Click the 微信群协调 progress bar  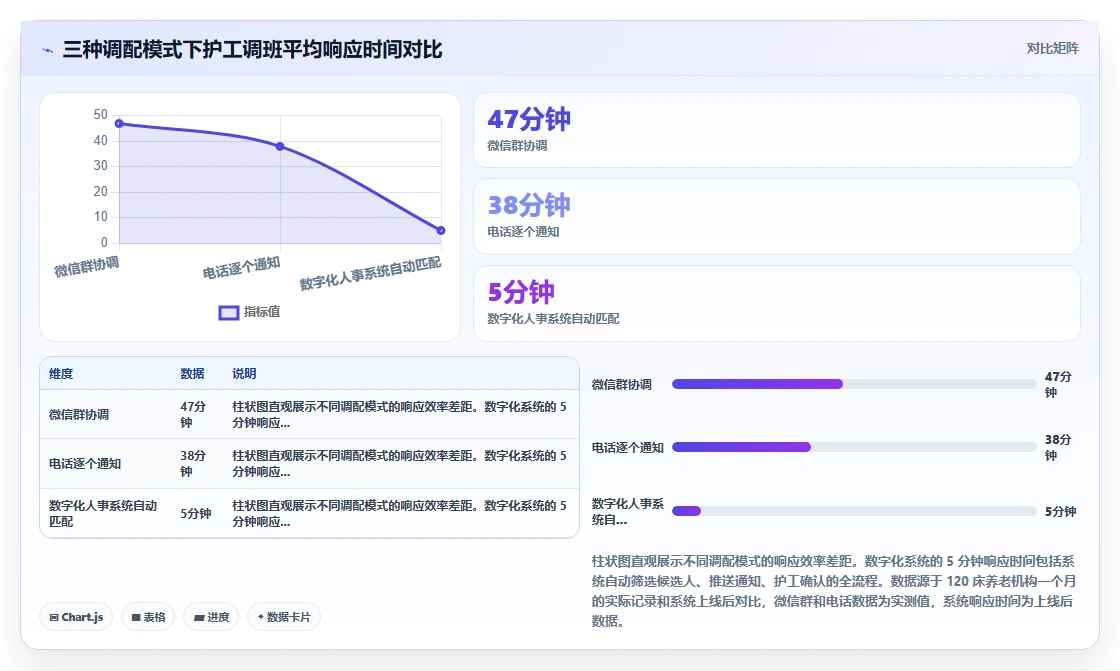pos(854,384)
